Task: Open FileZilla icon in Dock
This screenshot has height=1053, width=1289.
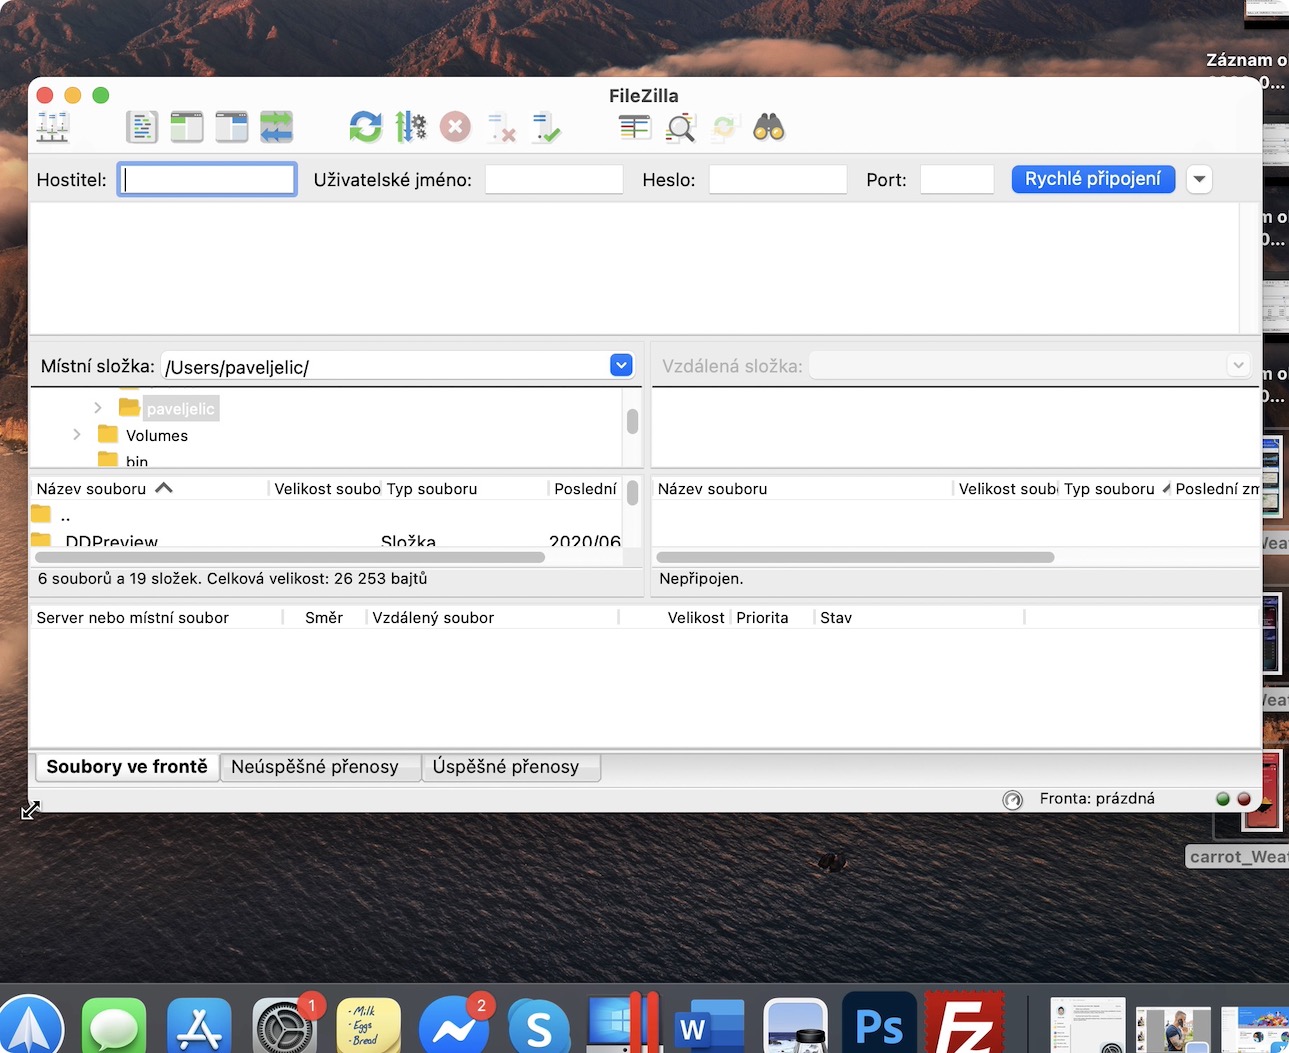Action: pyautogui.click(x=964, y=1023)
